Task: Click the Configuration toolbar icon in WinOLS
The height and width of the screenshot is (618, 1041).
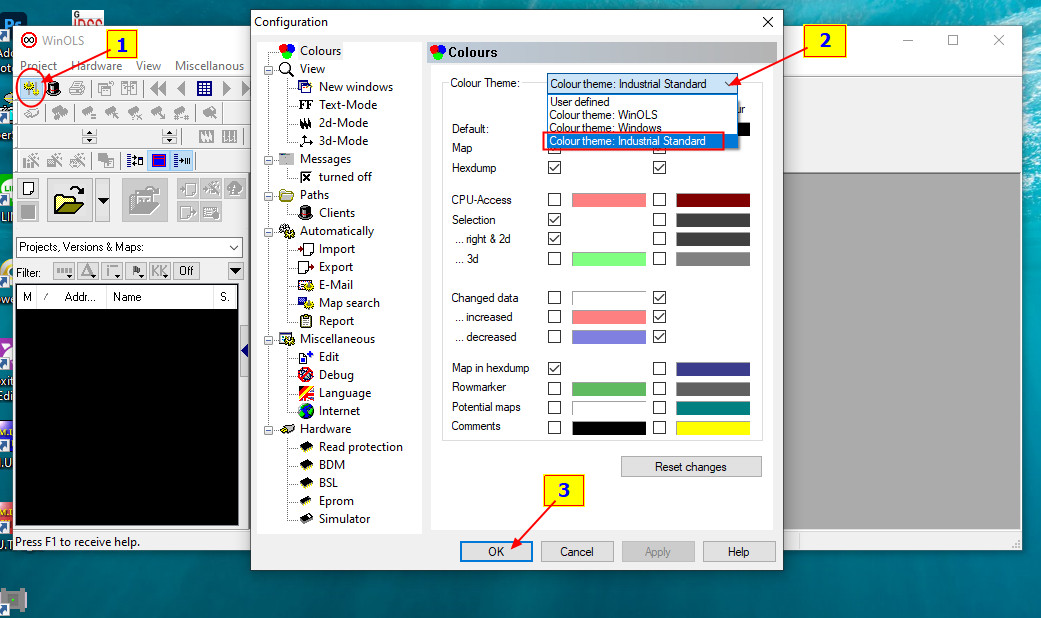Action: [31, 88]
